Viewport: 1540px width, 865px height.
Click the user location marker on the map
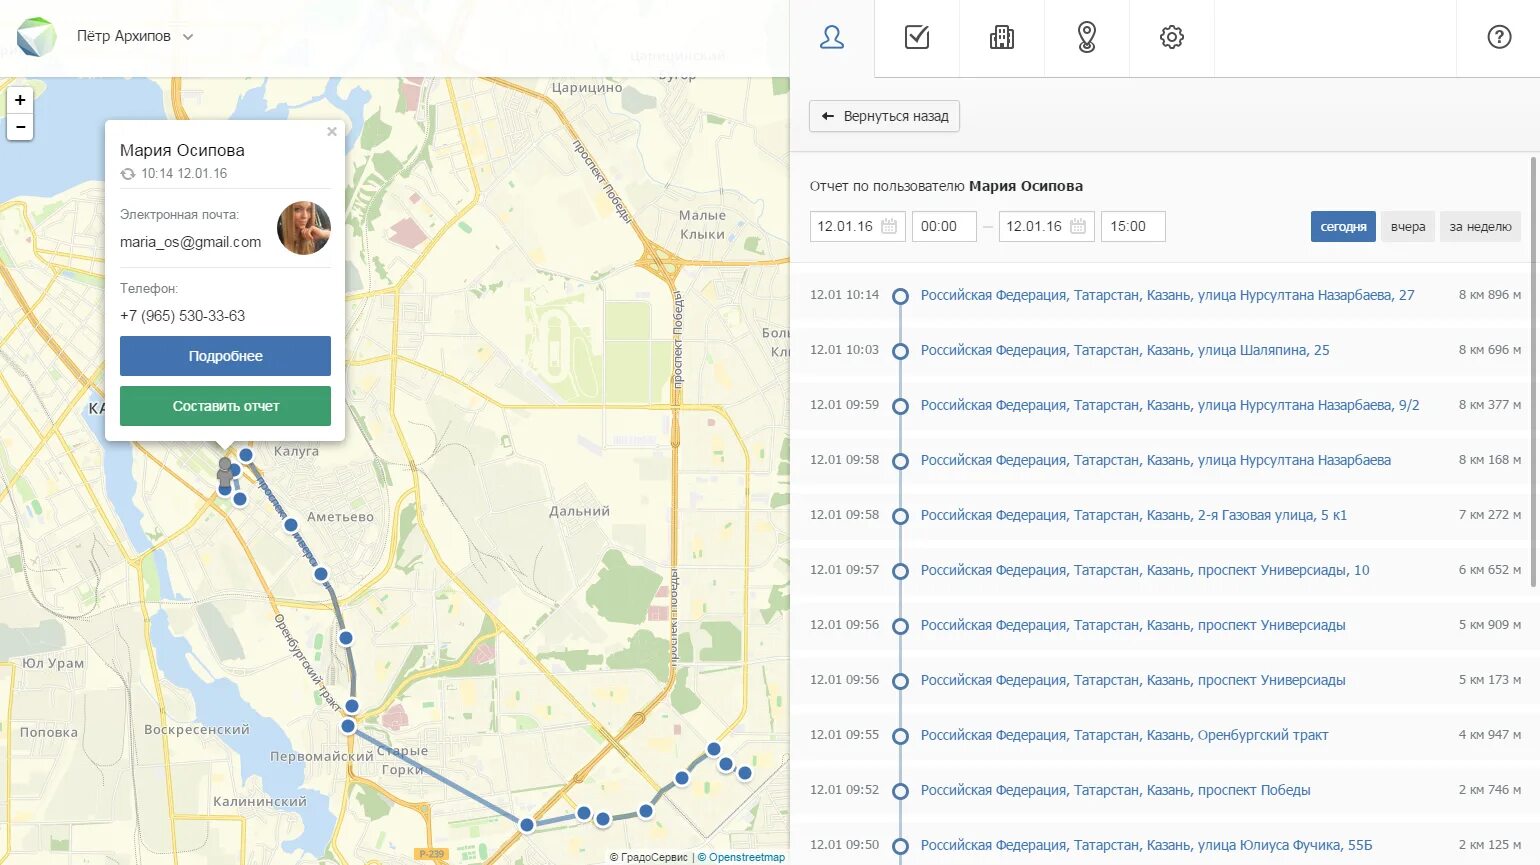(x=225, y=470)
